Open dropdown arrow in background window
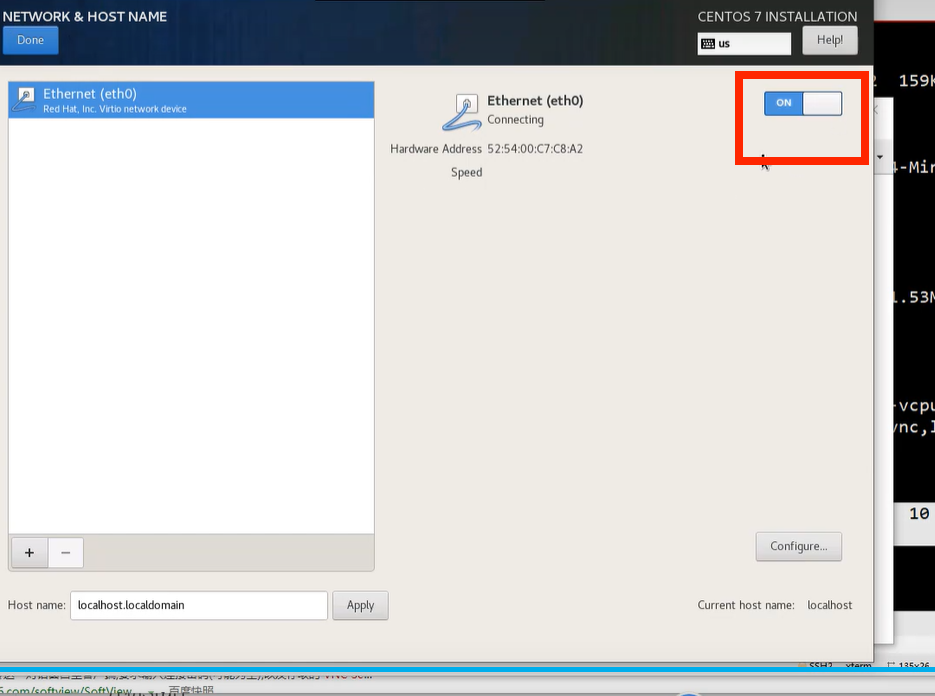Viewport: 935px width, 696px height. point(880,157)
